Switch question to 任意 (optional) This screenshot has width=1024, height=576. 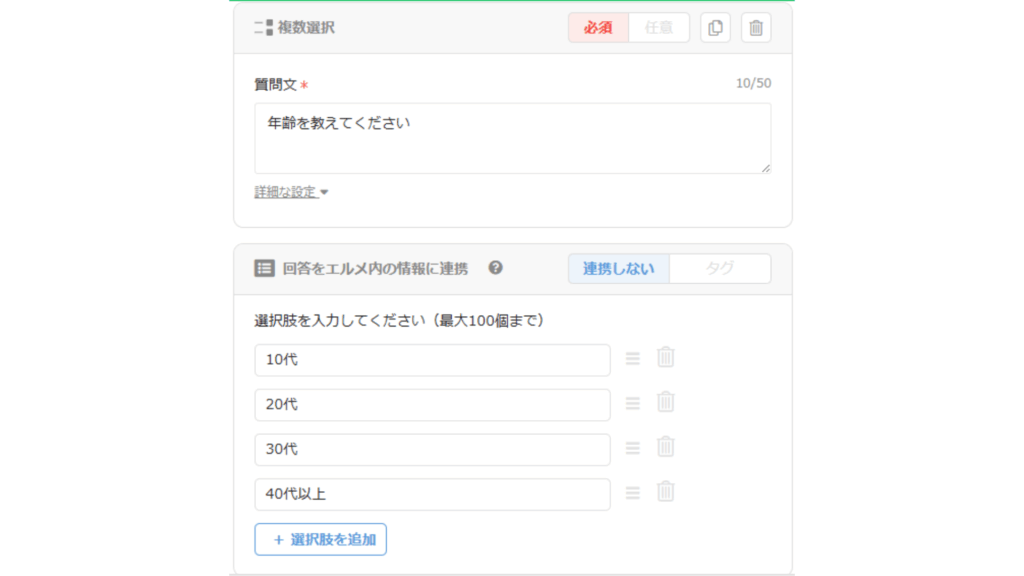coord(659,28)
